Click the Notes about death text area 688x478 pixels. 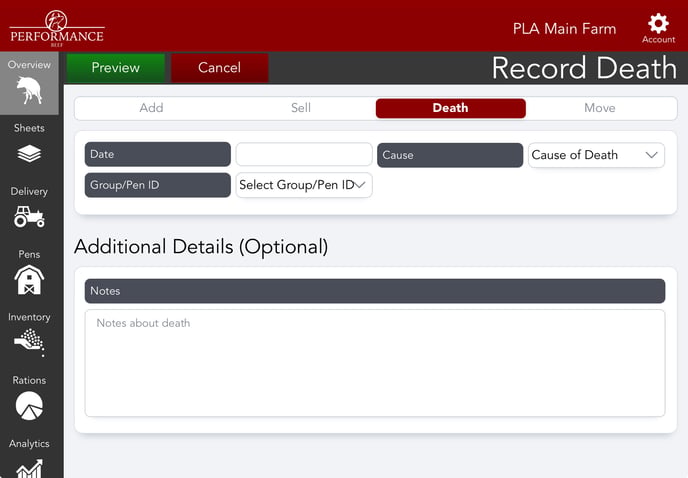click(374, 362)
